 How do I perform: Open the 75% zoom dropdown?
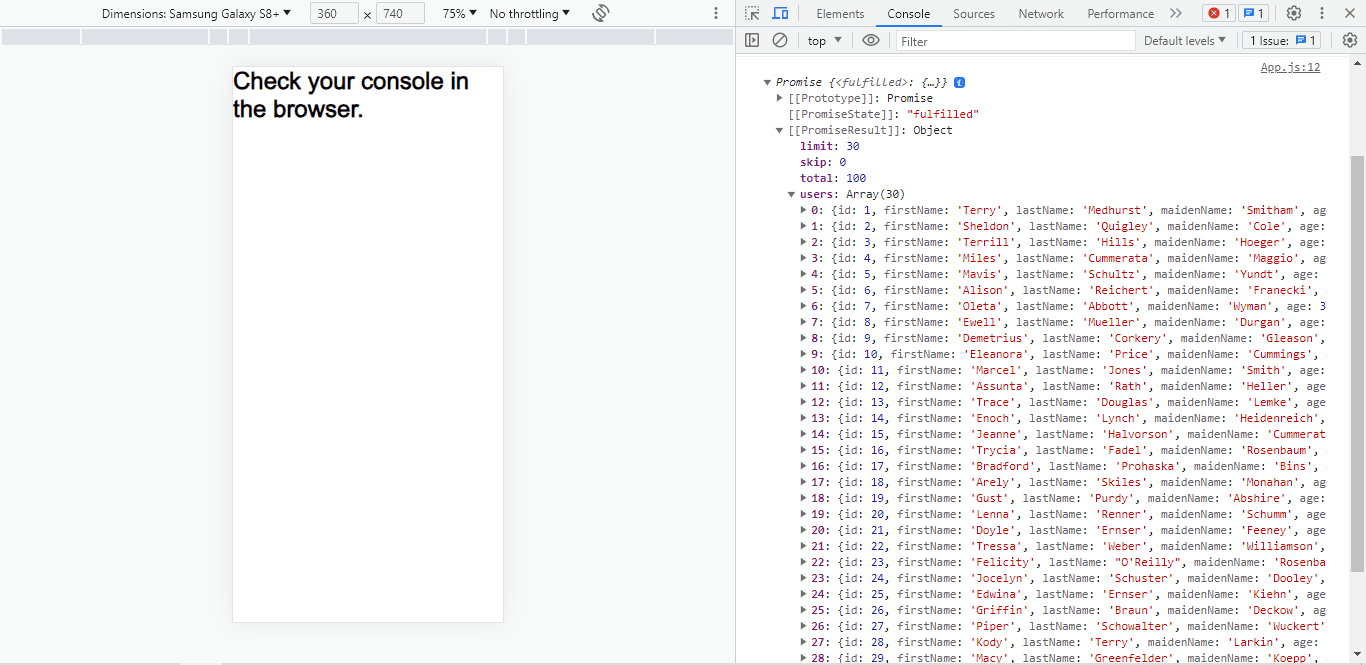459,14
